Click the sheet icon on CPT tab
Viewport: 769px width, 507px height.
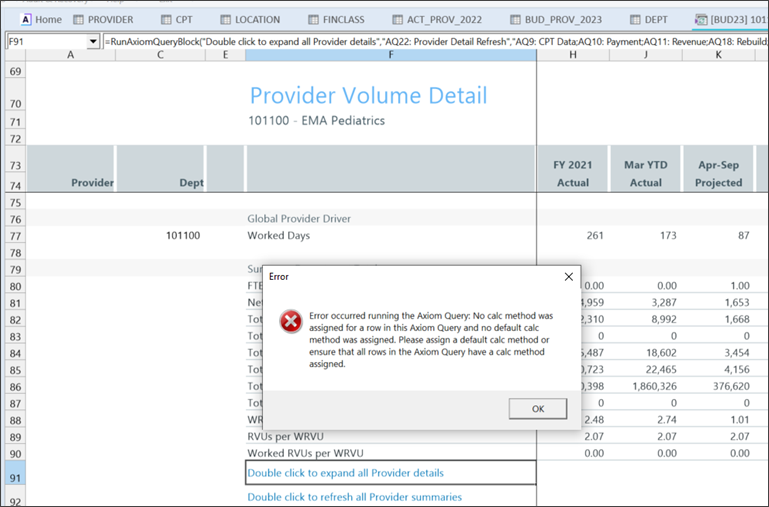click(169, 19)
